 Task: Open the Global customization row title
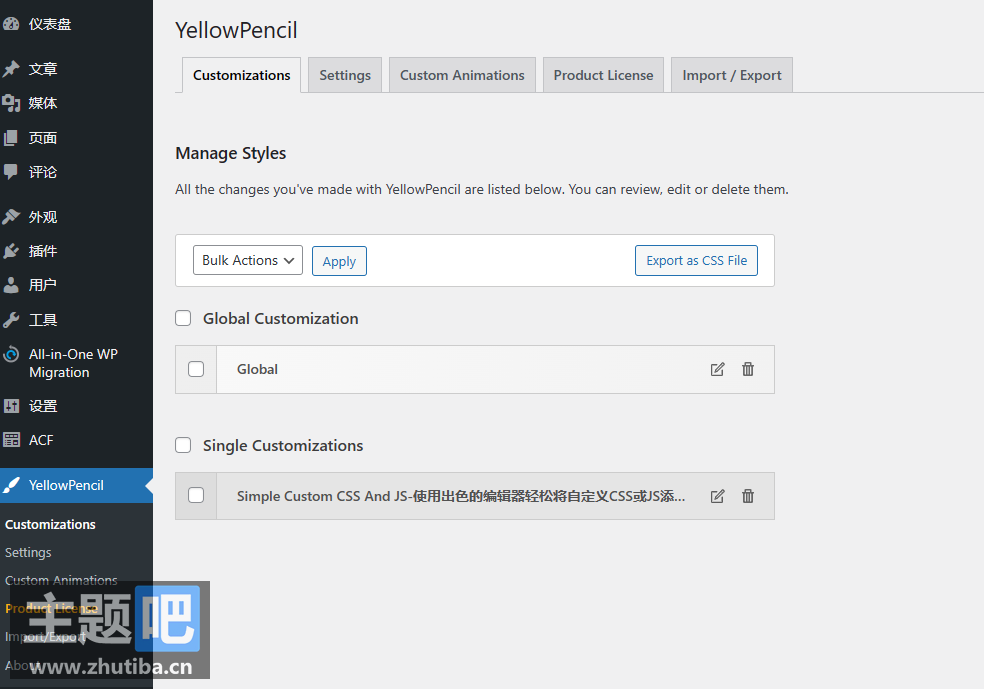257,369
